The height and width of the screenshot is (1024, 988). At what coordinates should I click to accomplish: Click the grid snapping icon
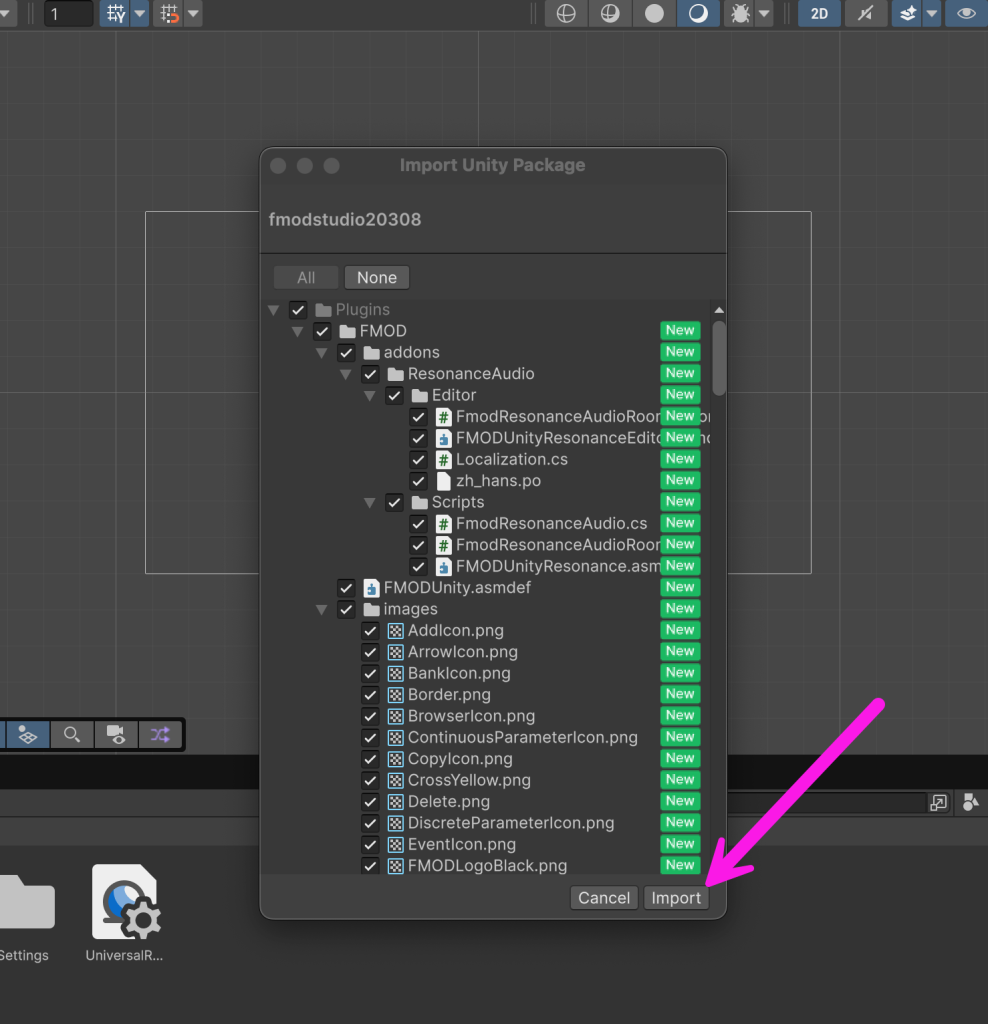(x=117, y=13)
